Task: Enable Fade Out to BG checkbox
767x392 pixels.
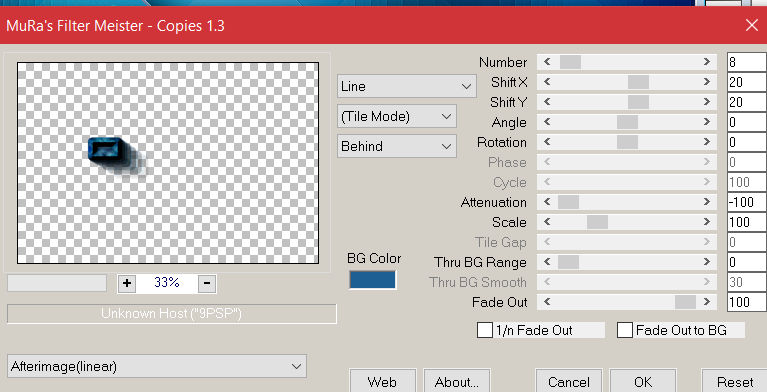Action: tap(625, 330)
